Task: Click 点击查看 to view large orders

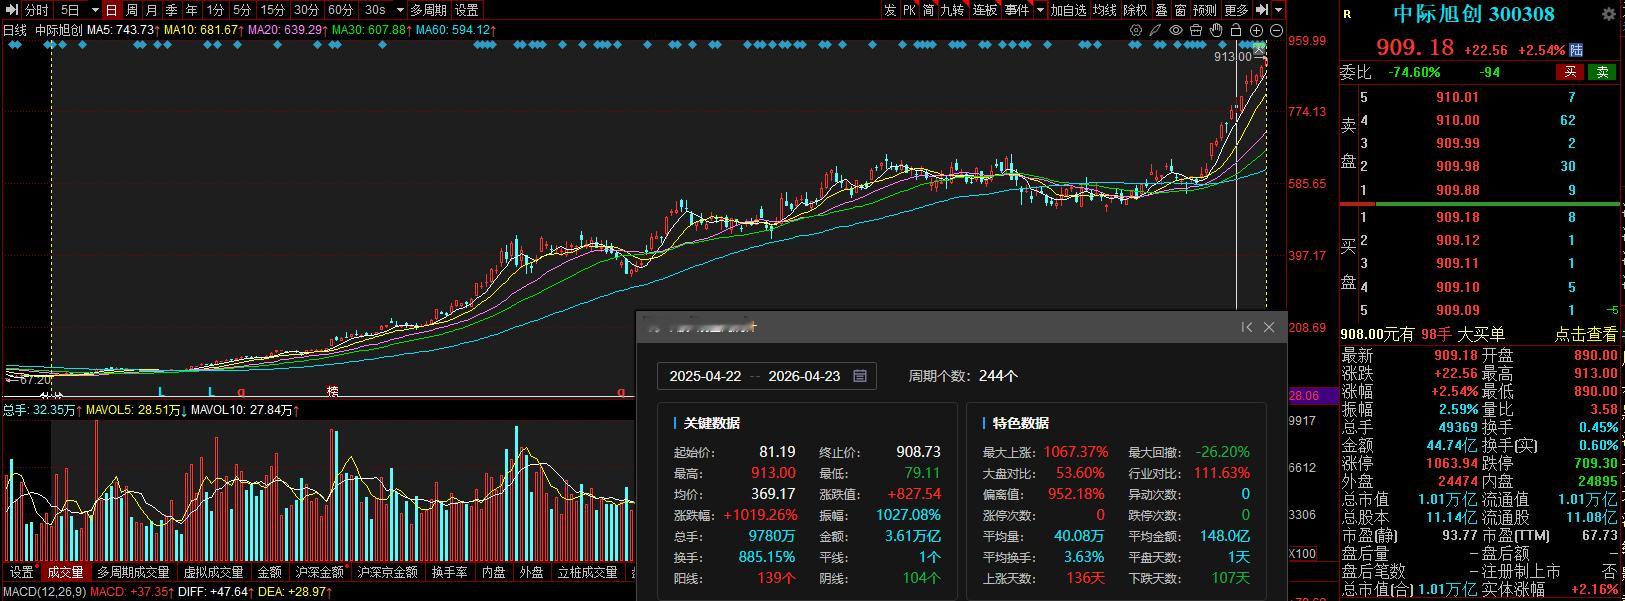Action: [1586, 334]
